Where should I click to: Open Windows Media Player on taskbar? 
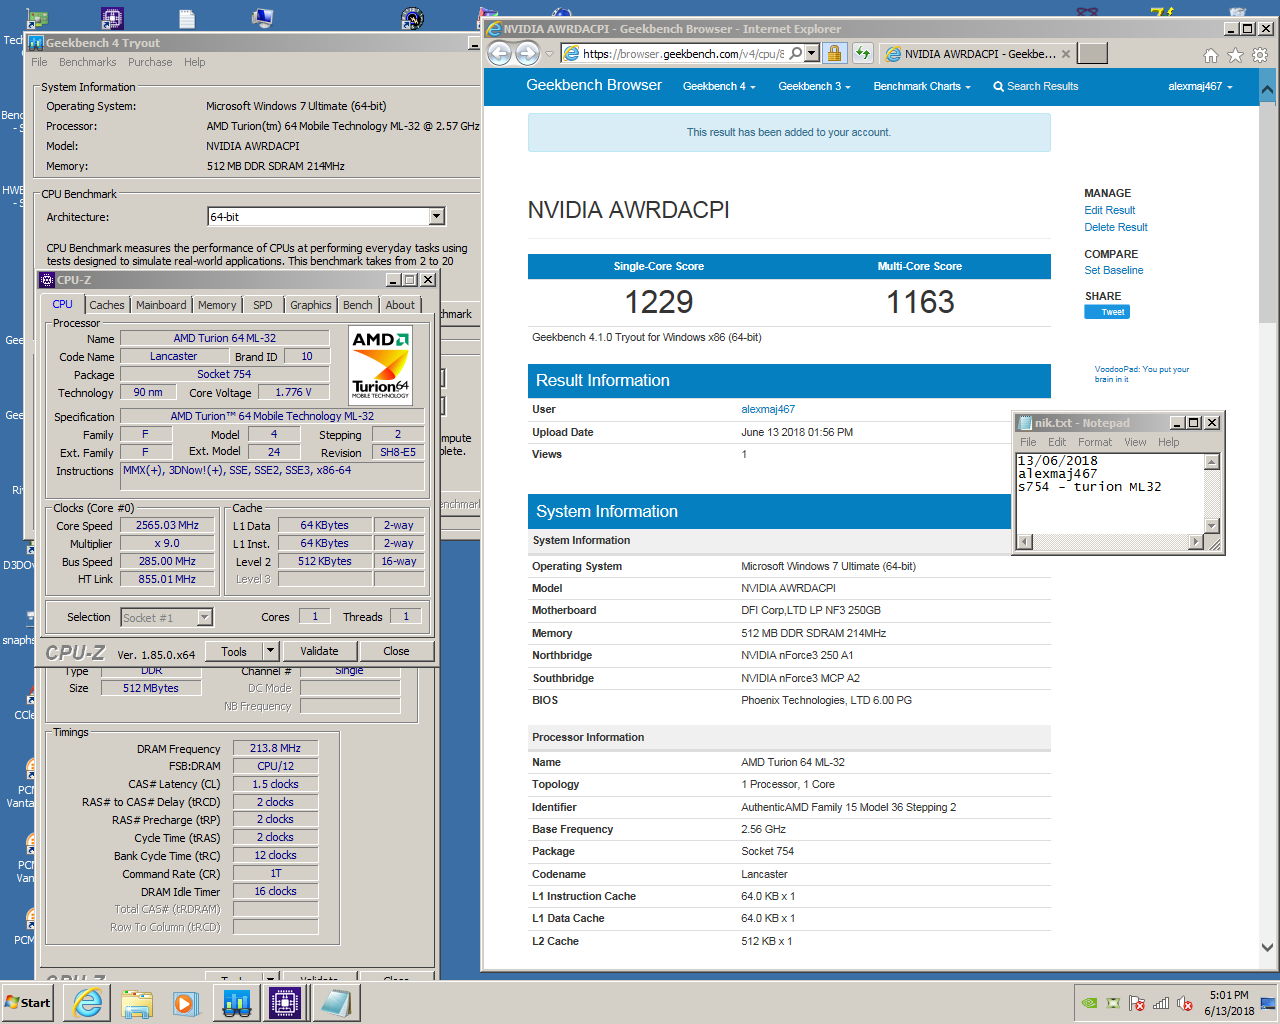click(186, 1003)
